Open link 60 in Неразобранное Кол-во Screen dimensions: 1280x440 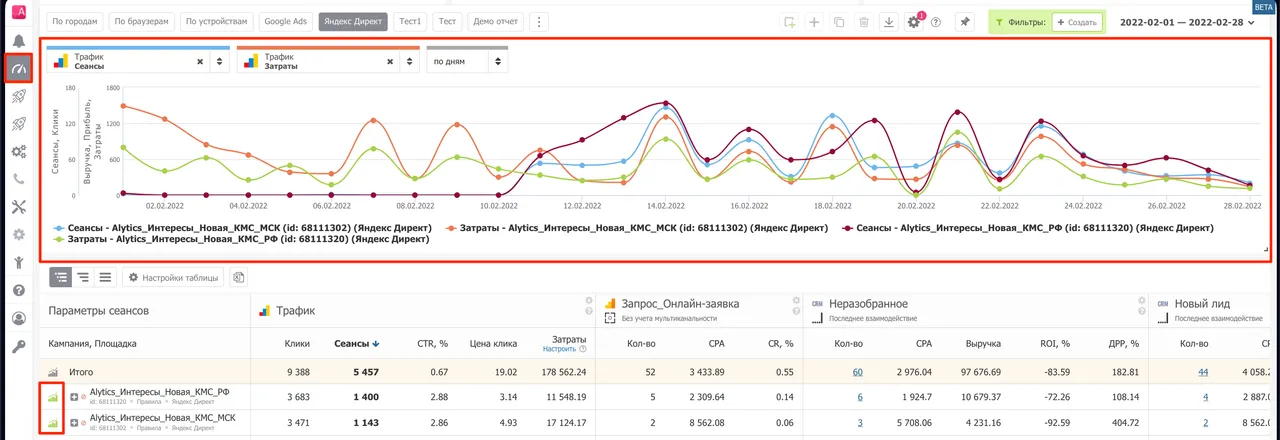tap(858, 372)
